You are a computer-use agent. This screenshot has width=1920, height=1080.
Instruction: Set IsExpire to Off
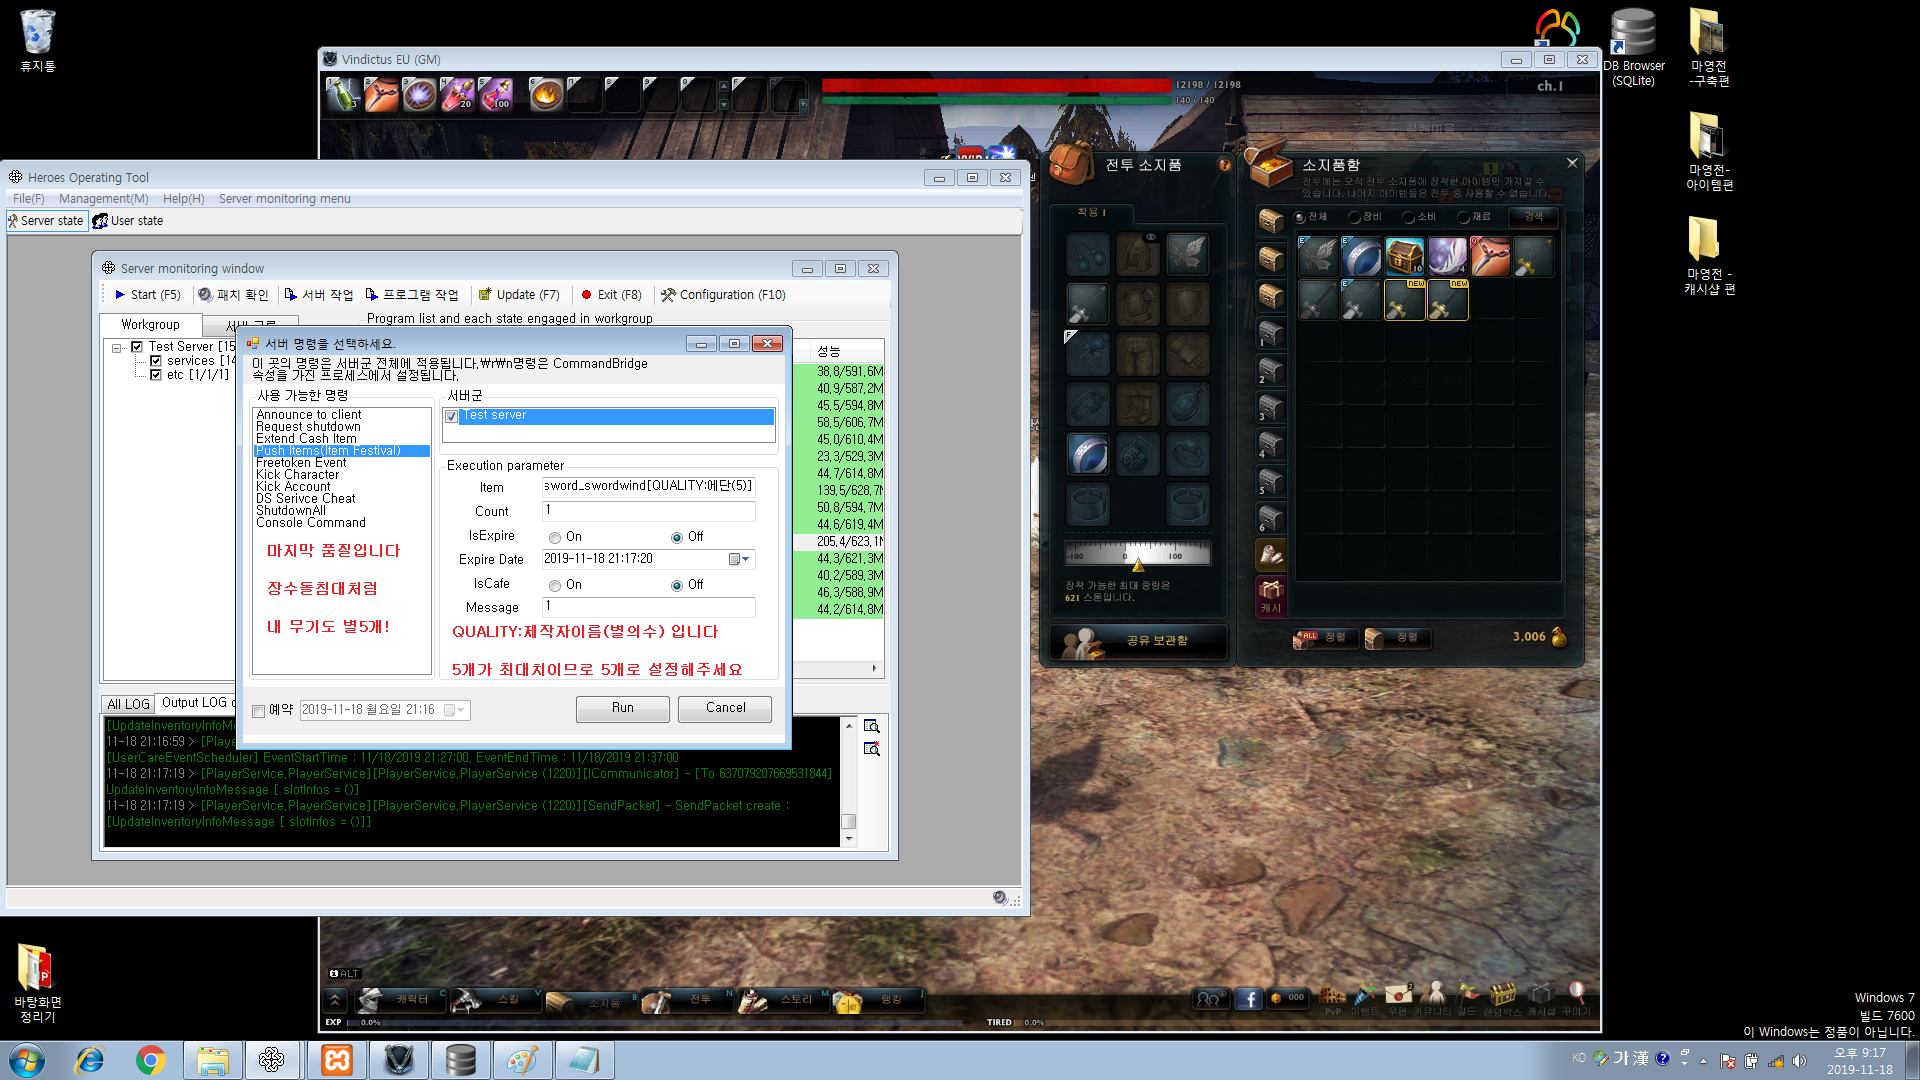pos(677,538)
